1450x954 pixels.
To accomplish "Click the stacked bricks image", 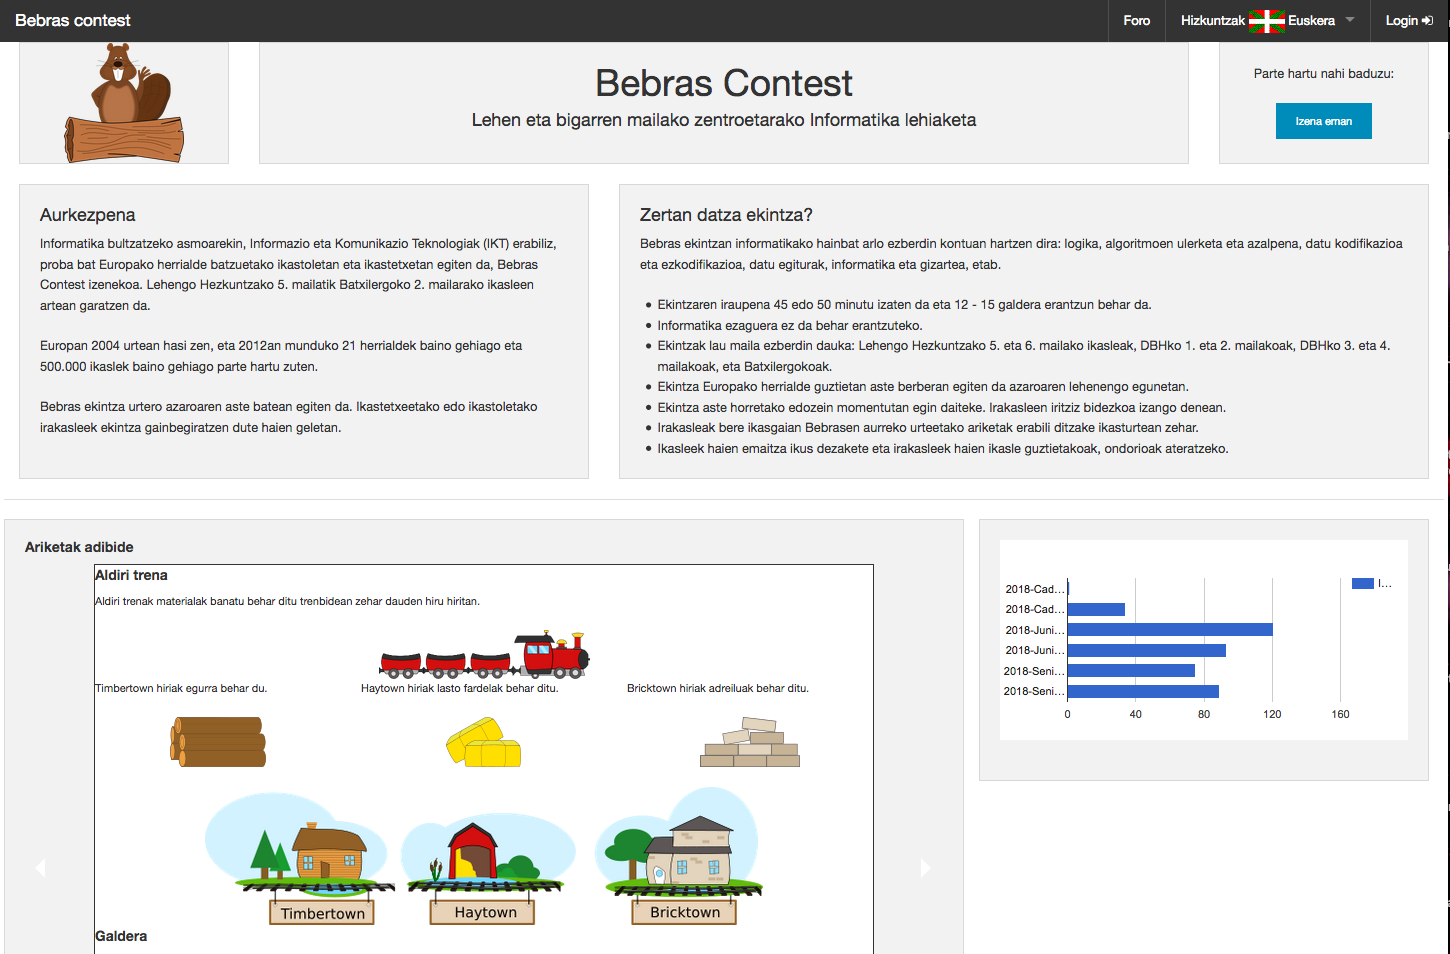I will click(x=750, y=742).
